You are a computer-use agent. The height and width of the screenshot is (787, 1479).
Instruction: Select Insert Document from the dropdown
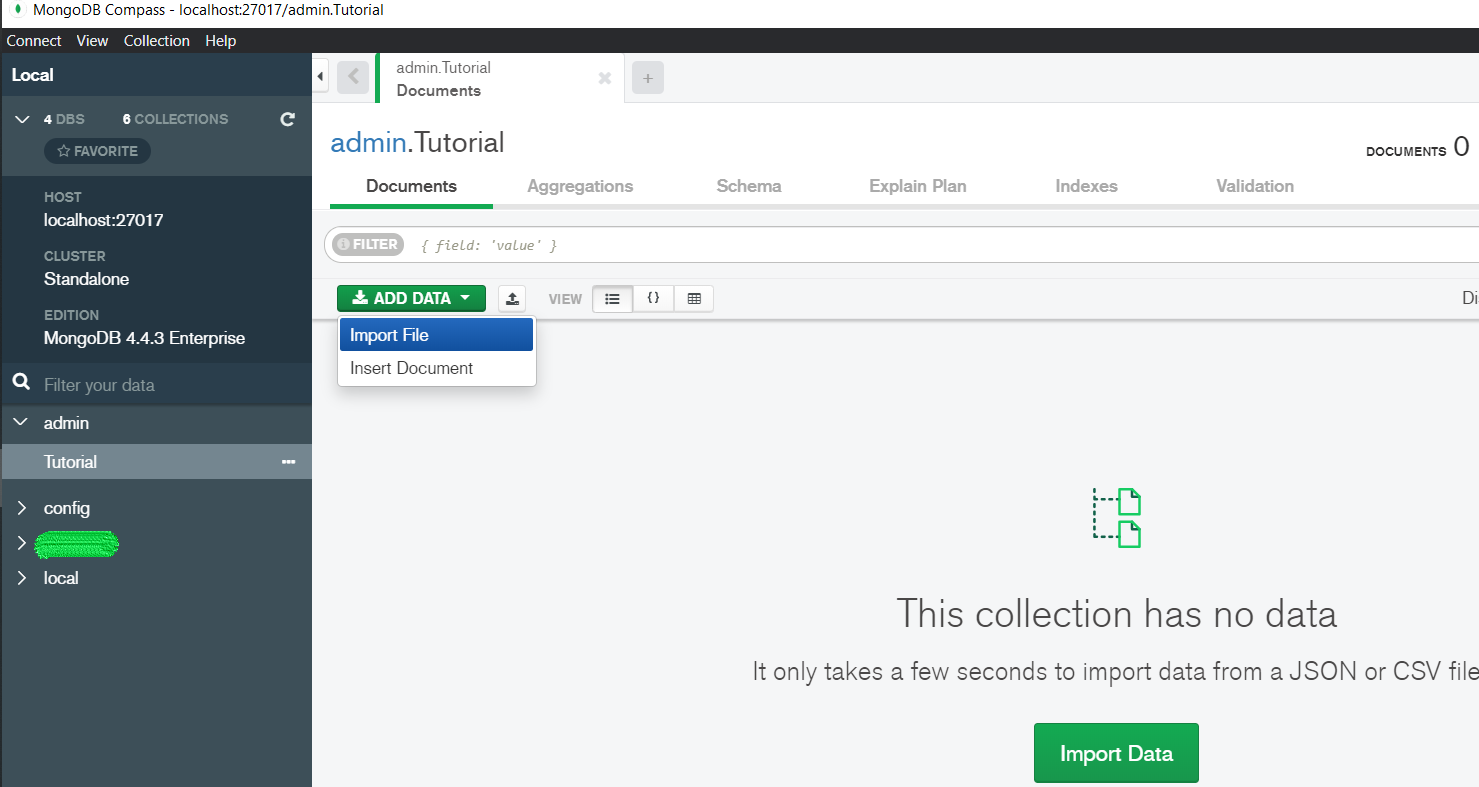[x=411, y=368]
